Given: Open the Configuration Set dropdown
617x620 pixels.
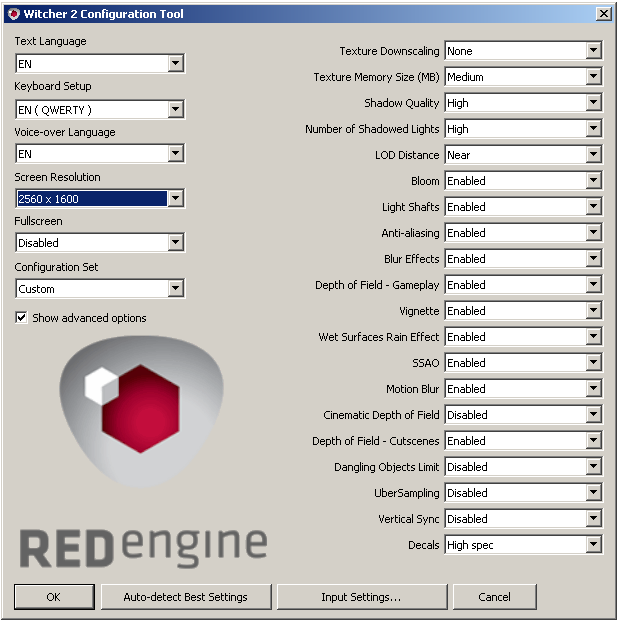Looking at the screenshot, I should click(x=100, y=289).
